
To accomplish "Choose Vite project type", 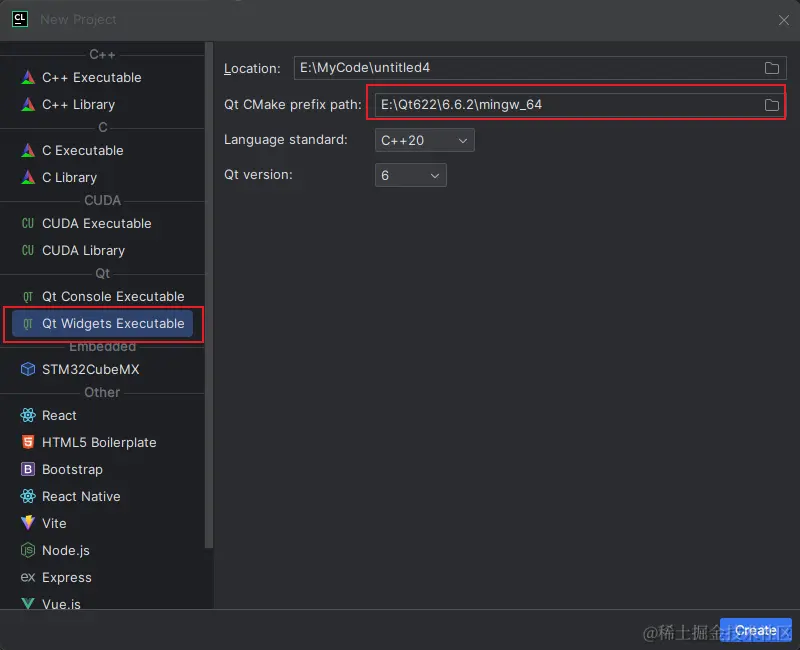I will [x=103, y=523].
